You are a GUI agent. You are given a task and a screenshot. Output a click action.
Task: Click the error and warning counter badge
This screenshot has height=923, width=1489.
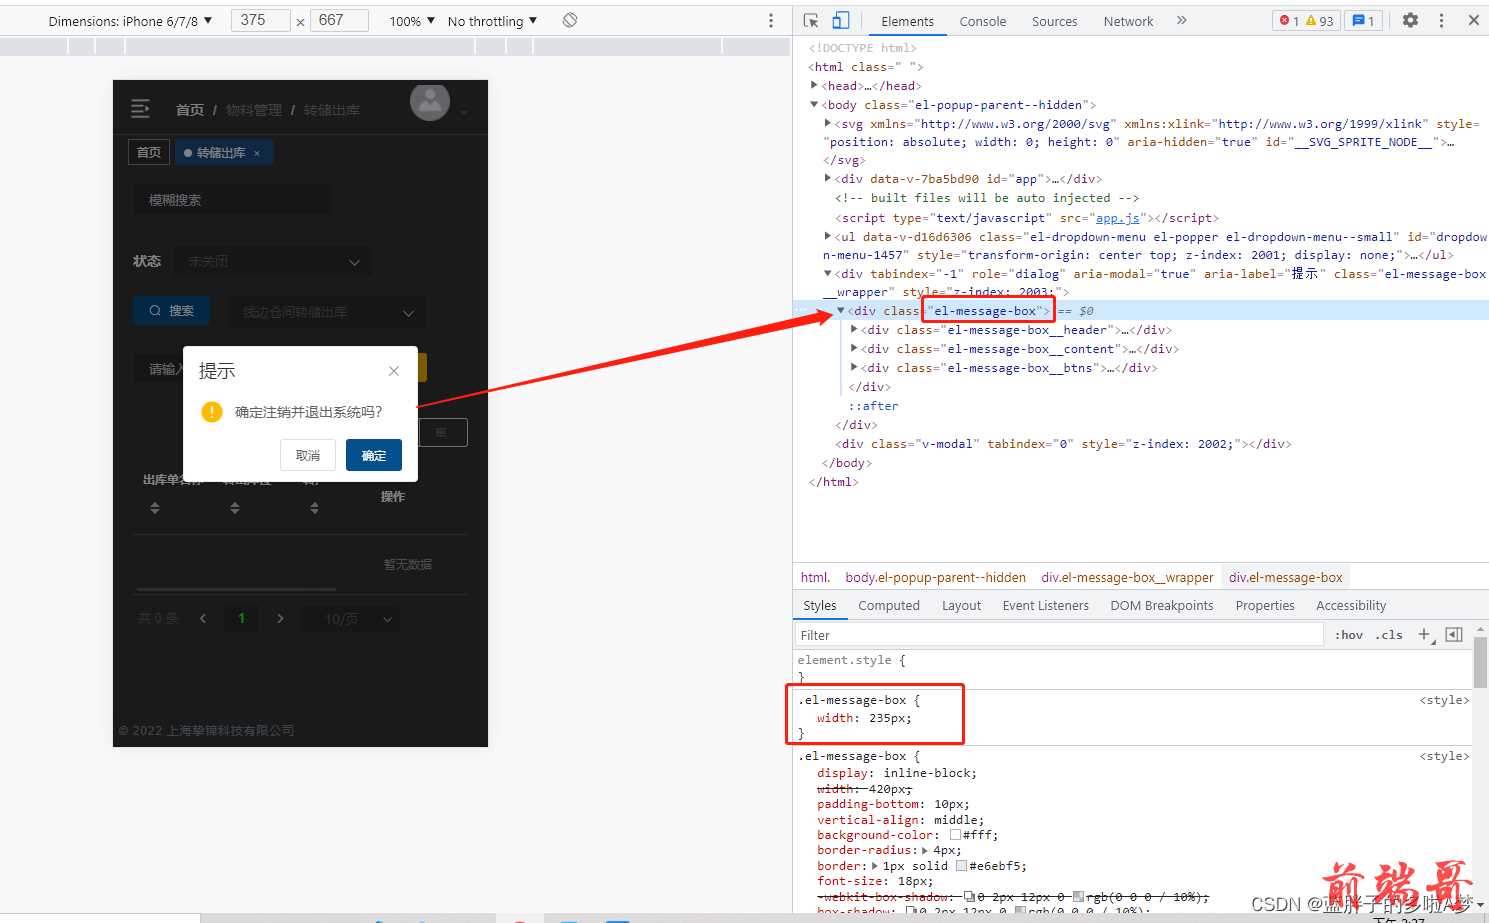(x=1306, y=20)
